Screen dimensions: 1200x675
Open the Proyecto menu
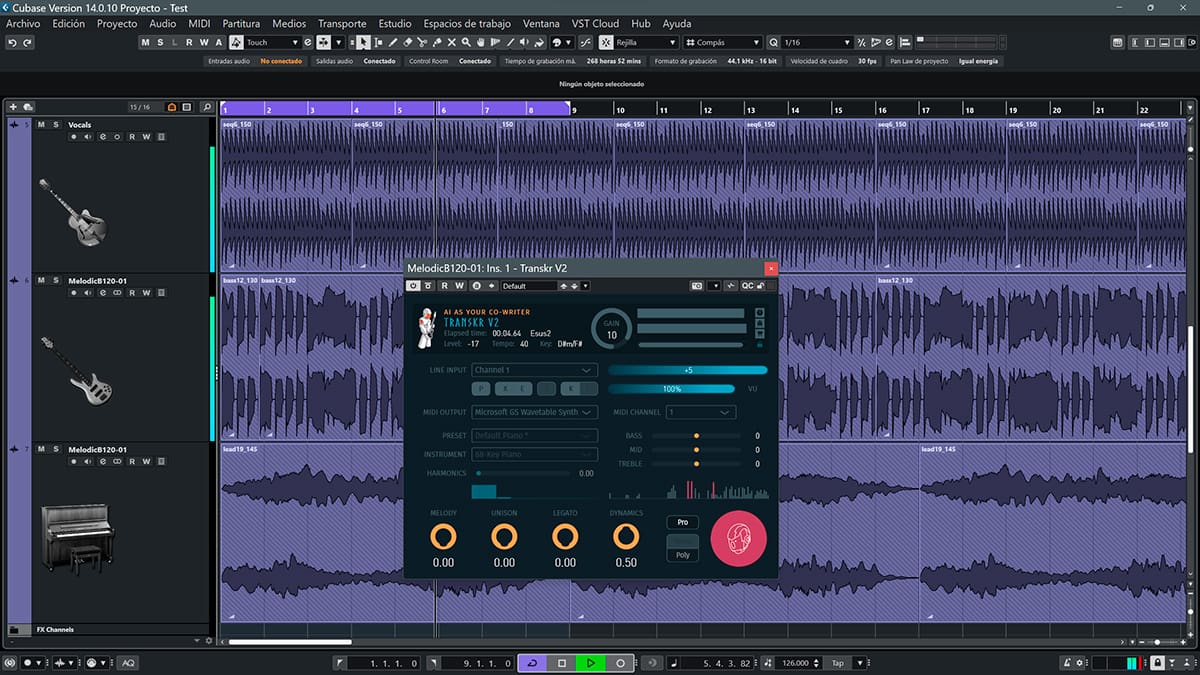pyautogui.click(x=117, y=23)
